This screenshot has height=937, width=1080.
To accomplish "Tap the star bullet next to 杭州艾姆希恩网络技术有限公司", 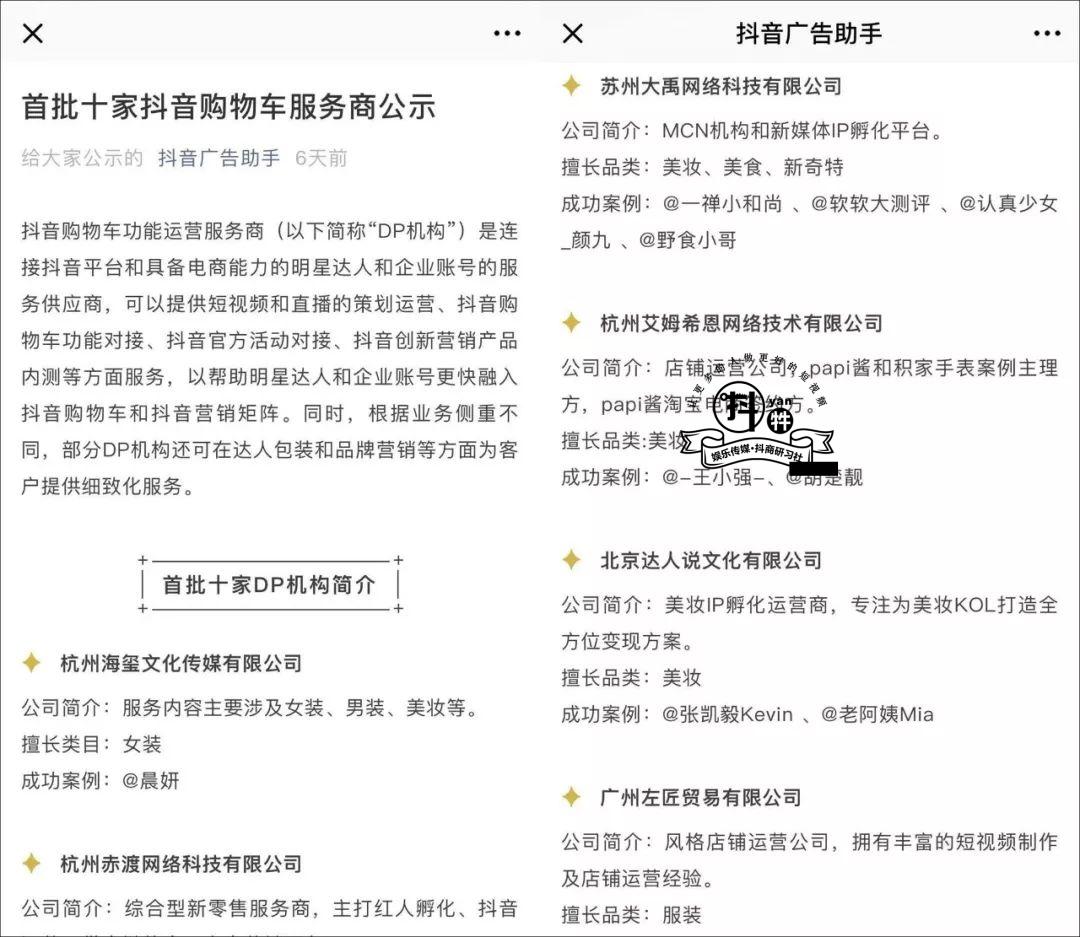I will pyautogui.click(x=571, y=323).
